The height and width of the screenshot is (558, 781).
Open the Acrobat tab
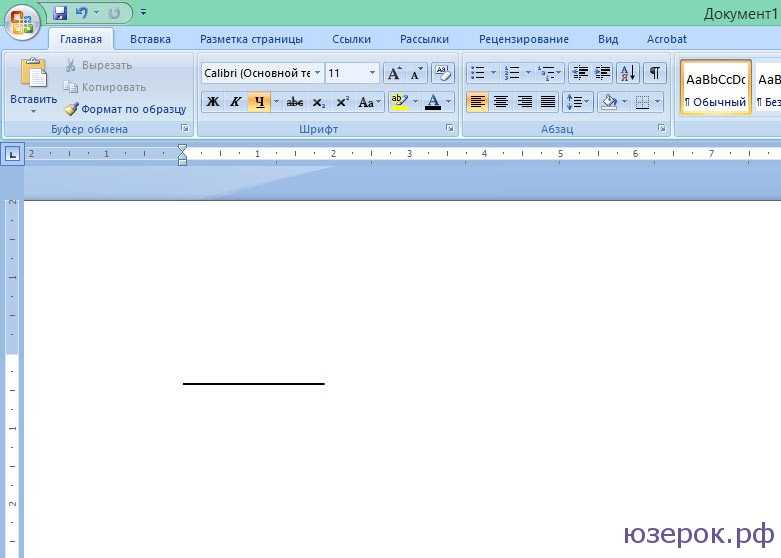coord(666,39)
